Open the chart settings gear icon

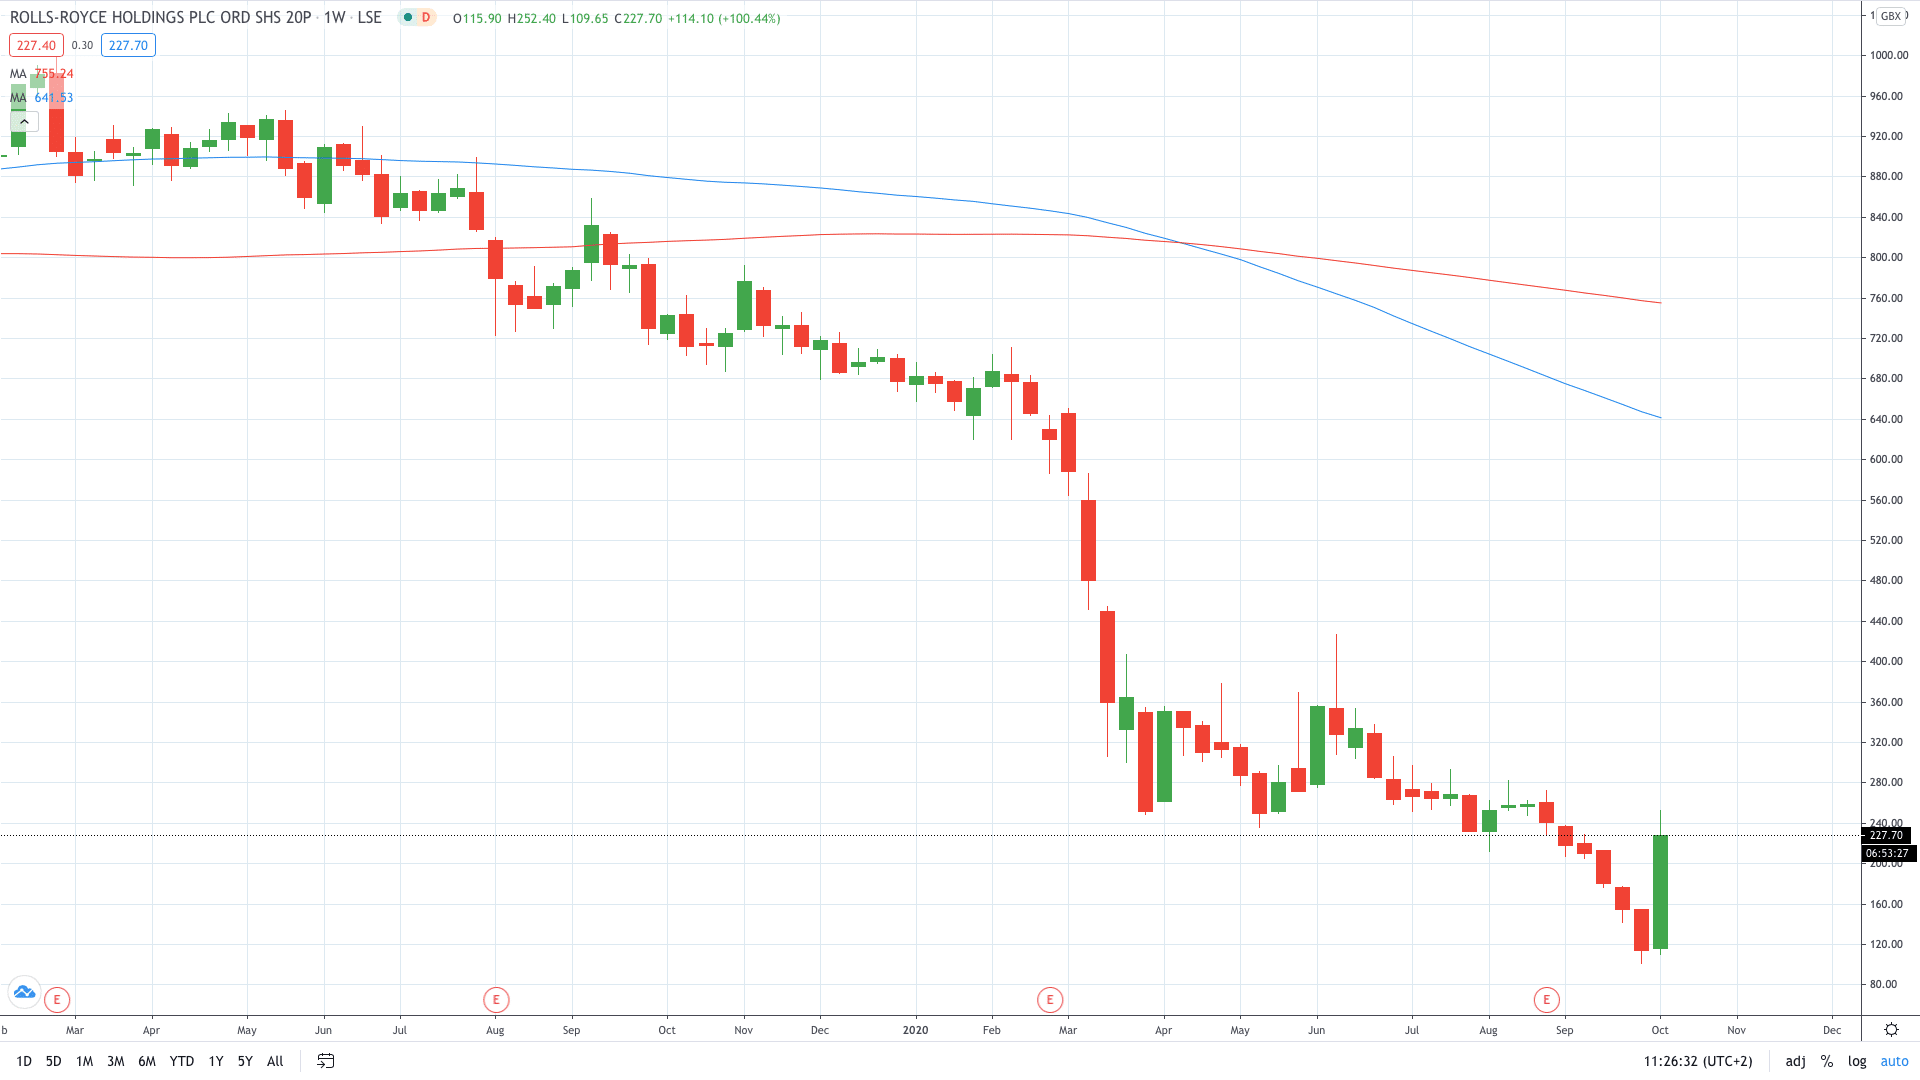click(1891, 1029)
